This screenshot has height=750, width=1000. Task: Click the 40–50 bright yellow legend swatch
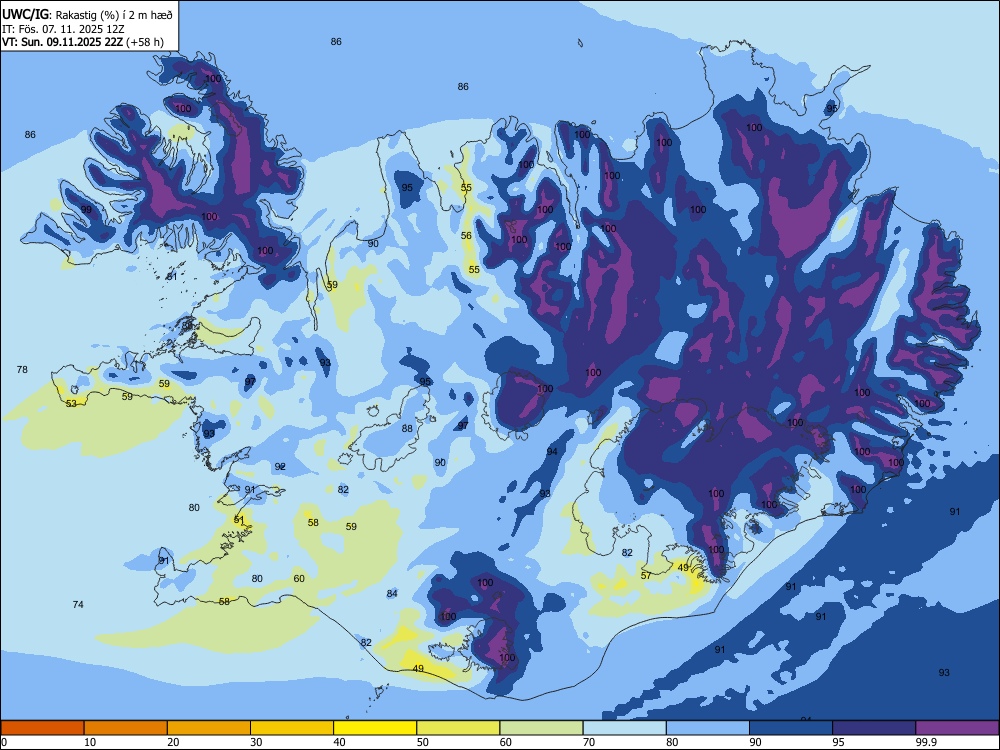point(375,728)
